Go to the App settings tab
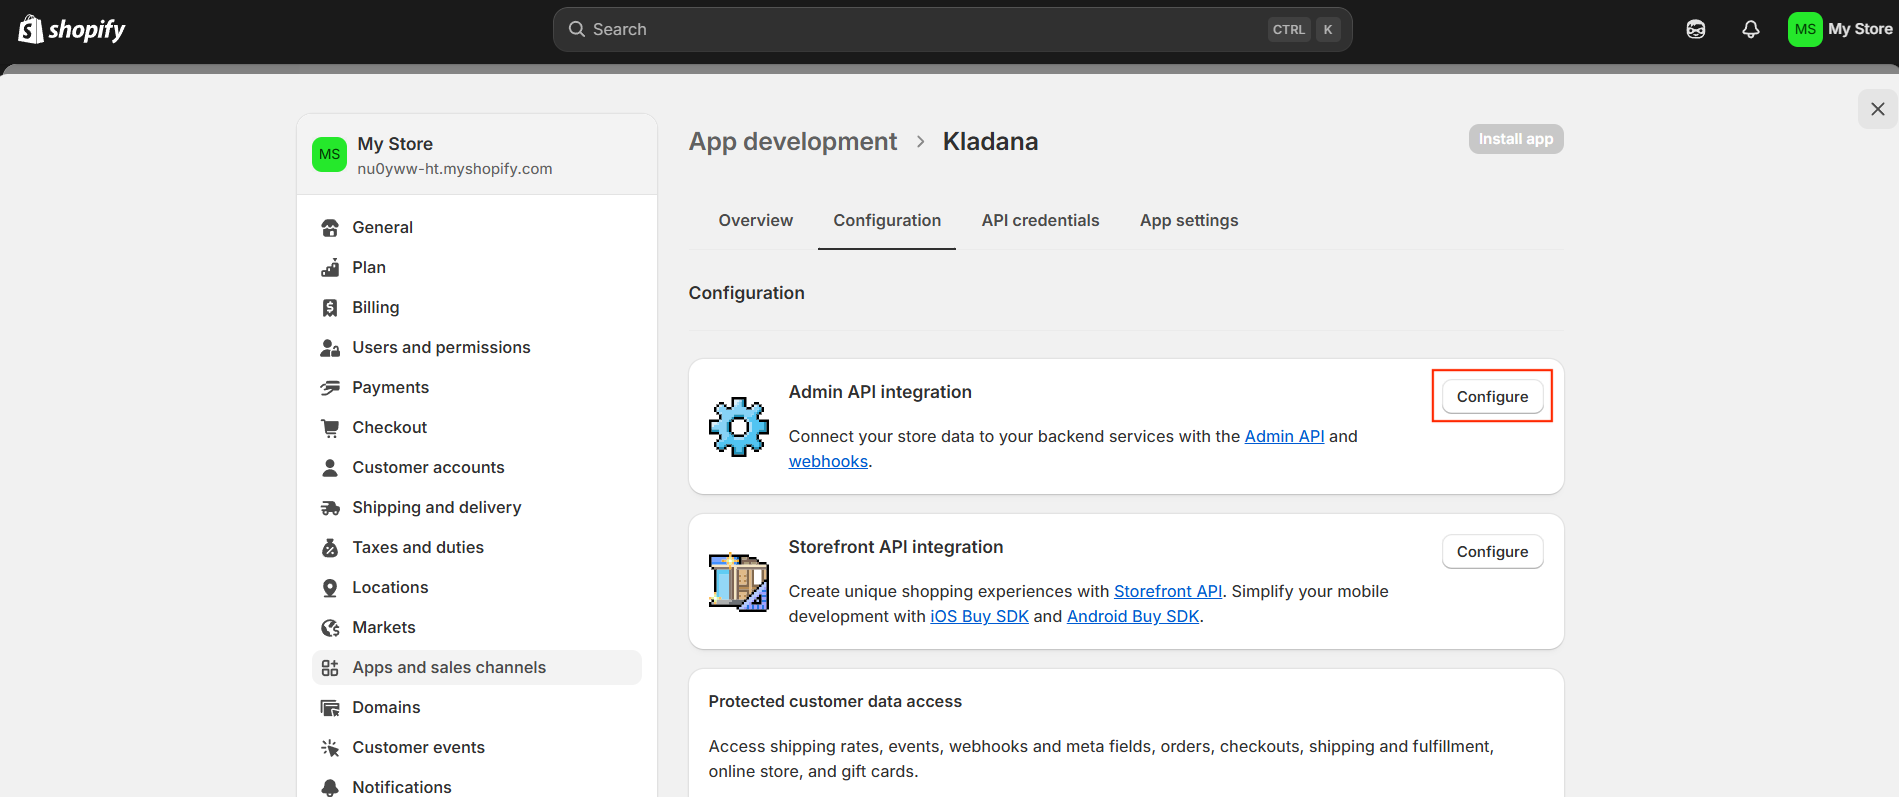The height and width of the screenshot is (797, 1899). (x=1189, y=221)
